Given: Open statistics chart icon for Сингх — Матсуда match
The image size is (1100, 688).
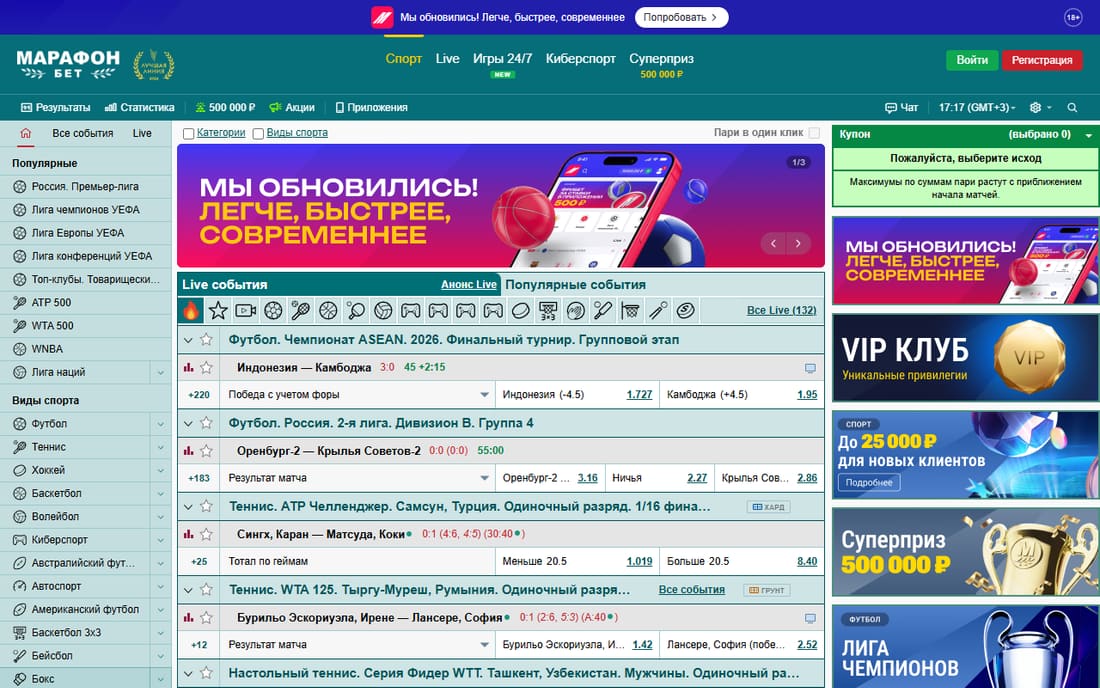Looking at the screenshot, I should [x=188, y=534].
